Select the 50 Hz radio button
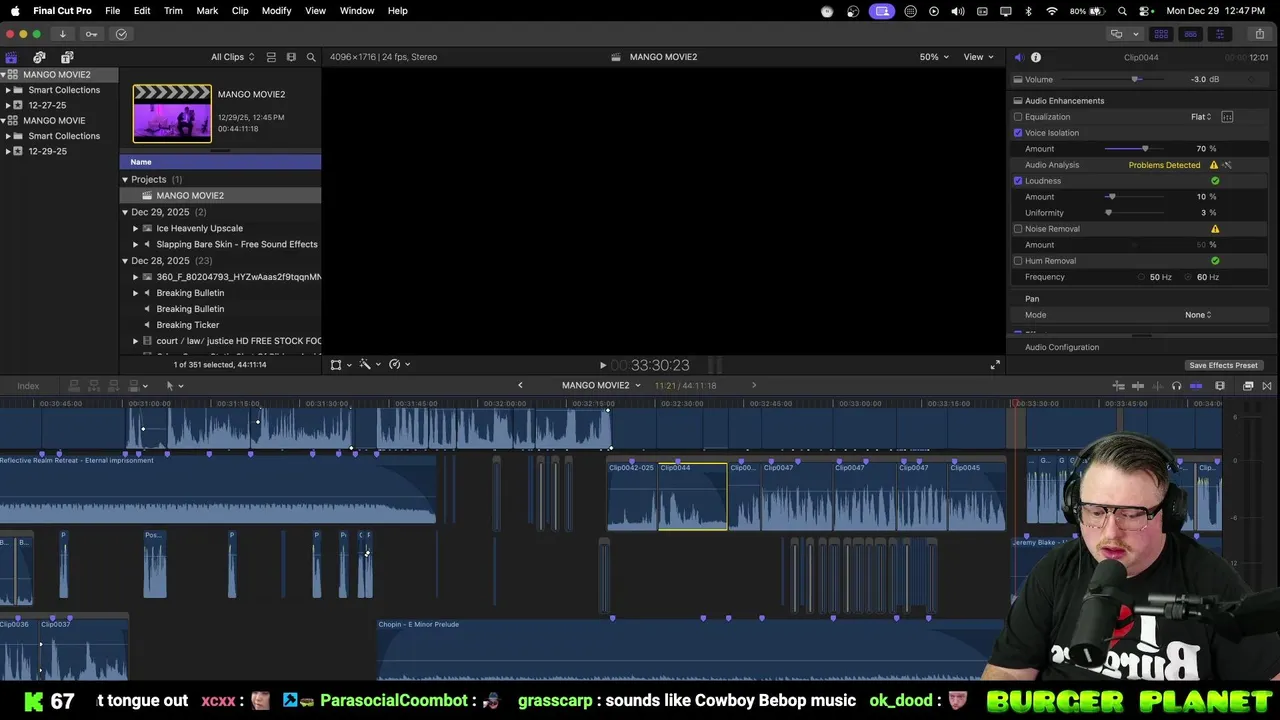Screen dimensions: 1280x720 [1142, 277]
